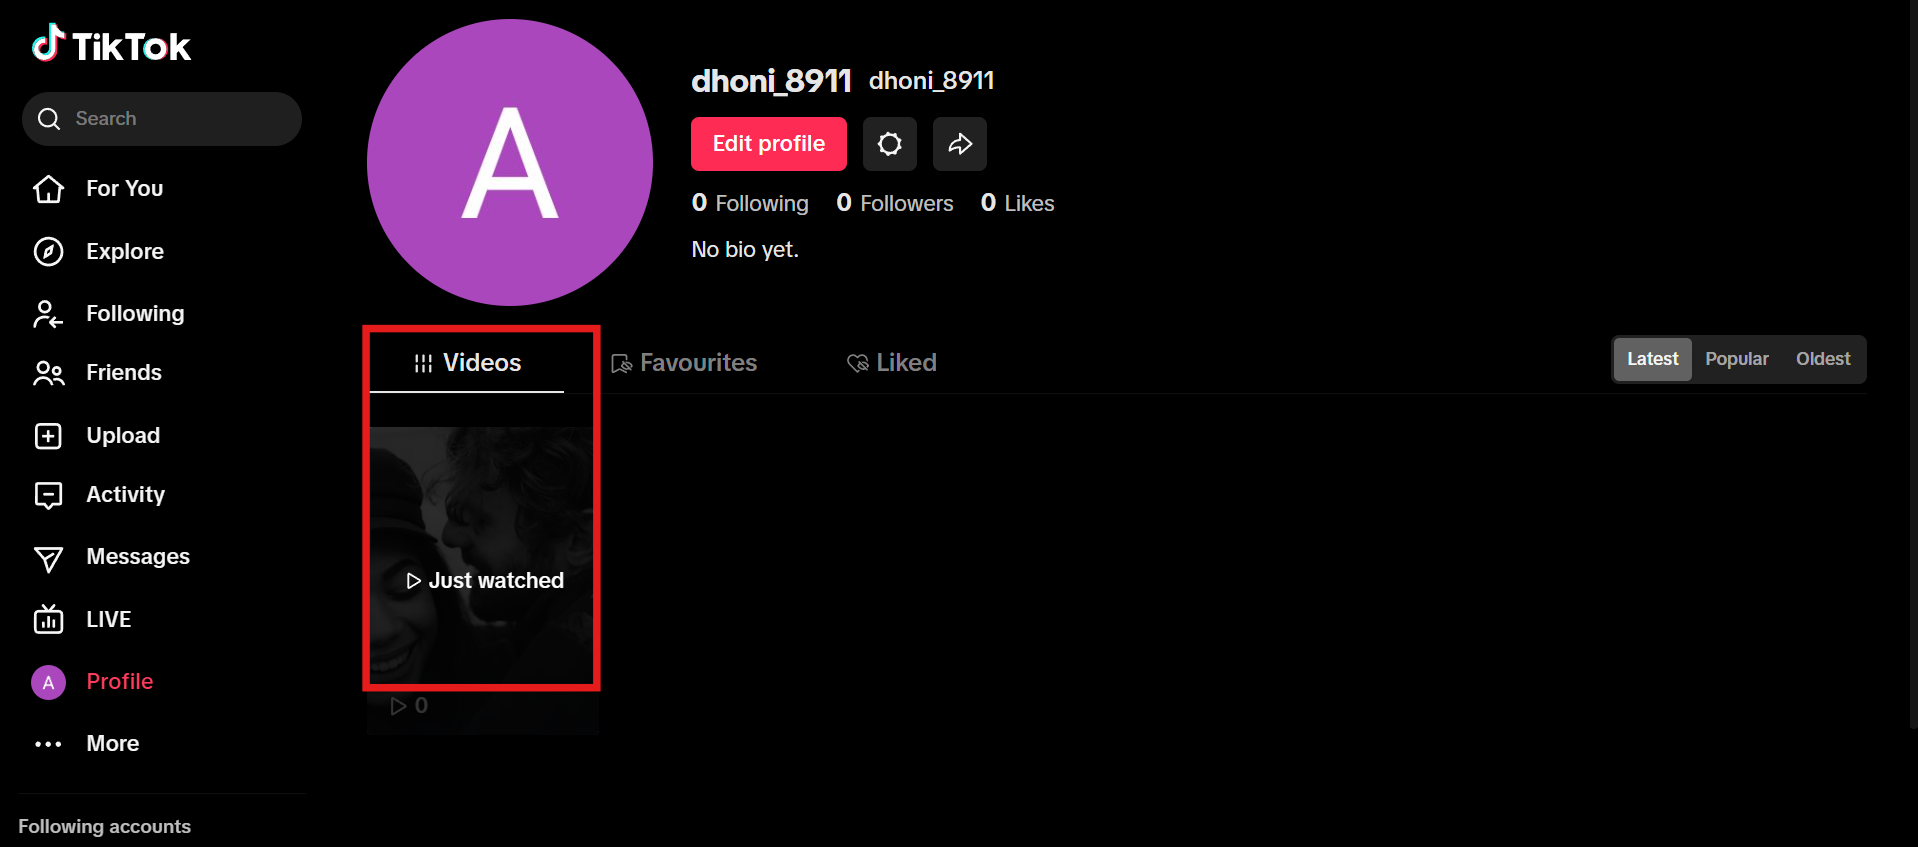Sort videos by Popular
The image size is (1918, 847).
click(x=1737, y=359)
